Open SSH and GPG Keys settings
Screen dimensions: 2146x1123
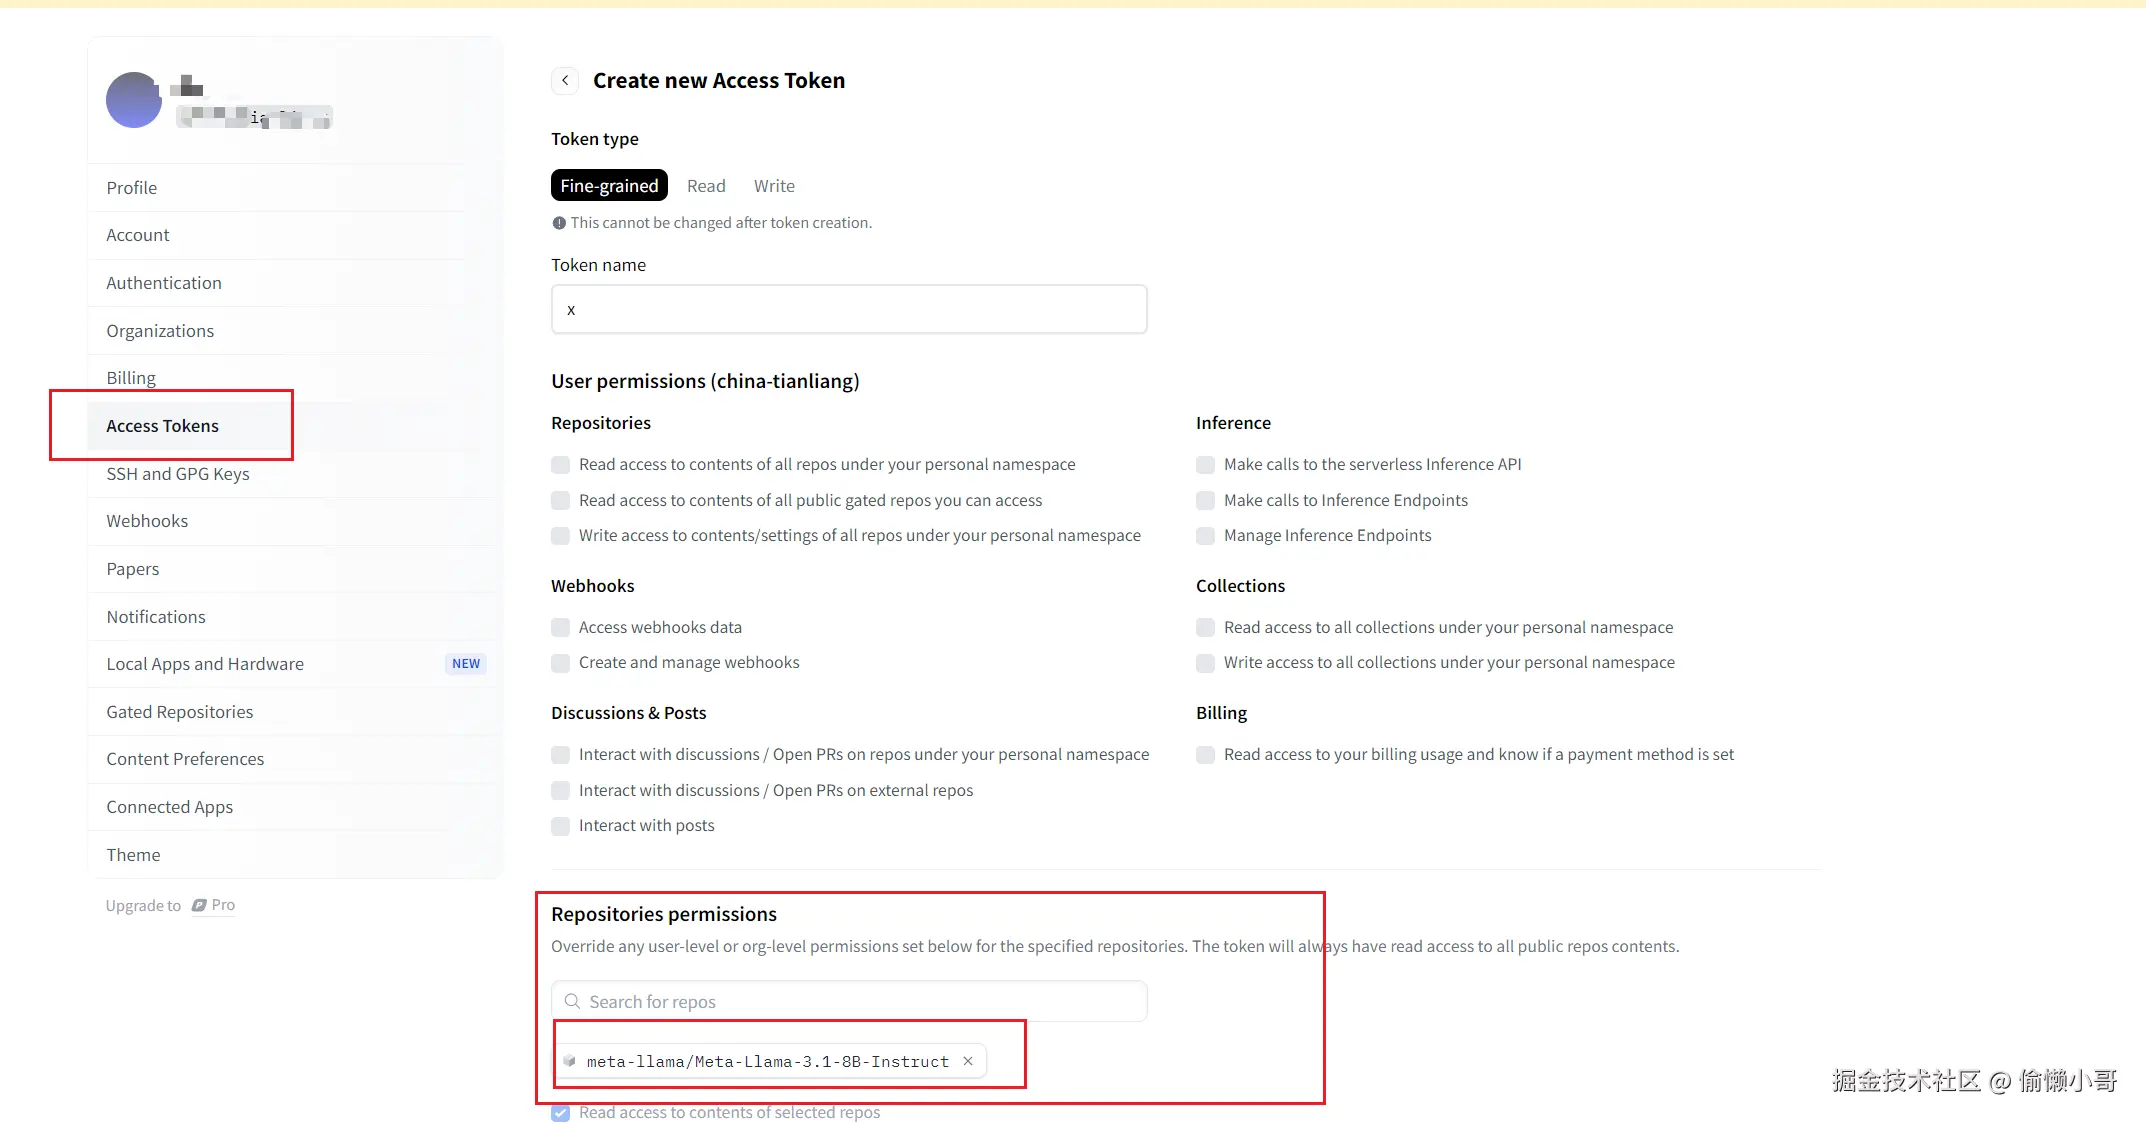click(x=178, y=474)
